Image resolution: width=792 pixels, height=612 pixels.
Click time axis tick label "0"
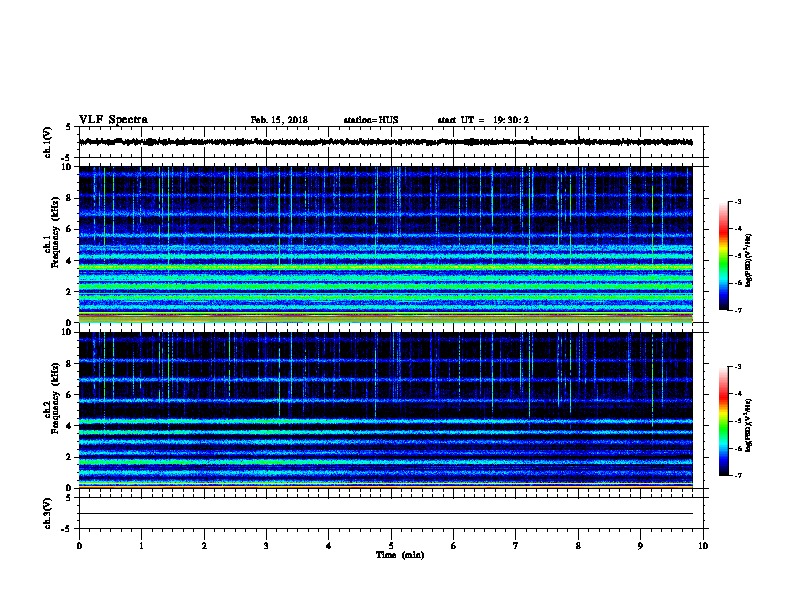(79, 545)
